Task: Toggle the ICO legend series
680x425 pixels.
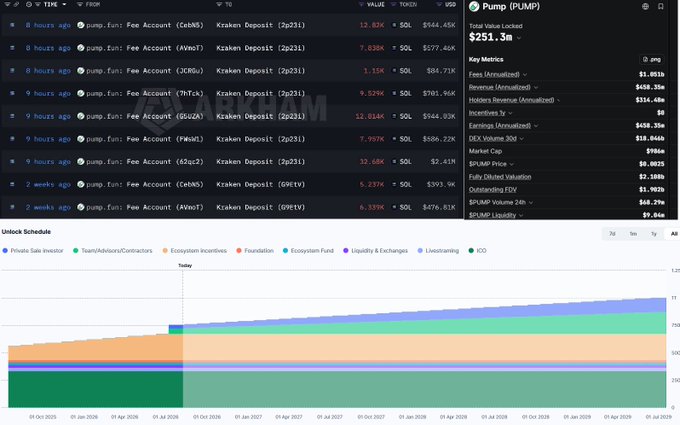Action: click(478, 251)
